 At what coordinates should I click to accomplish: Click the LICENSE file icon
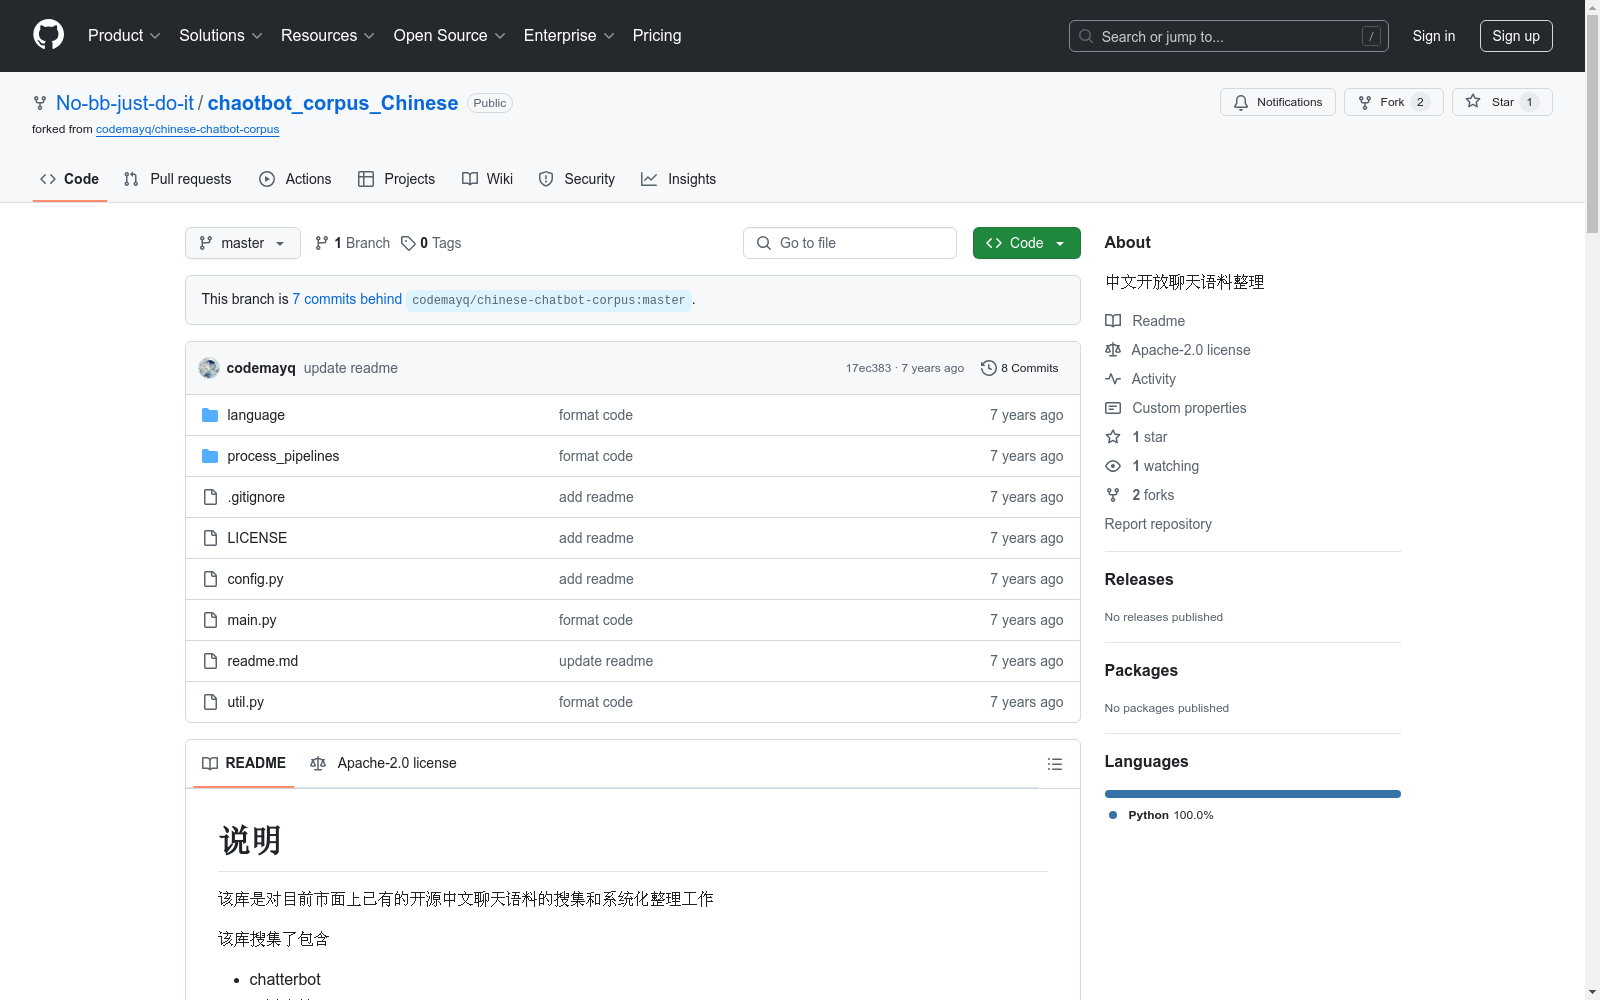coord(210,538)
